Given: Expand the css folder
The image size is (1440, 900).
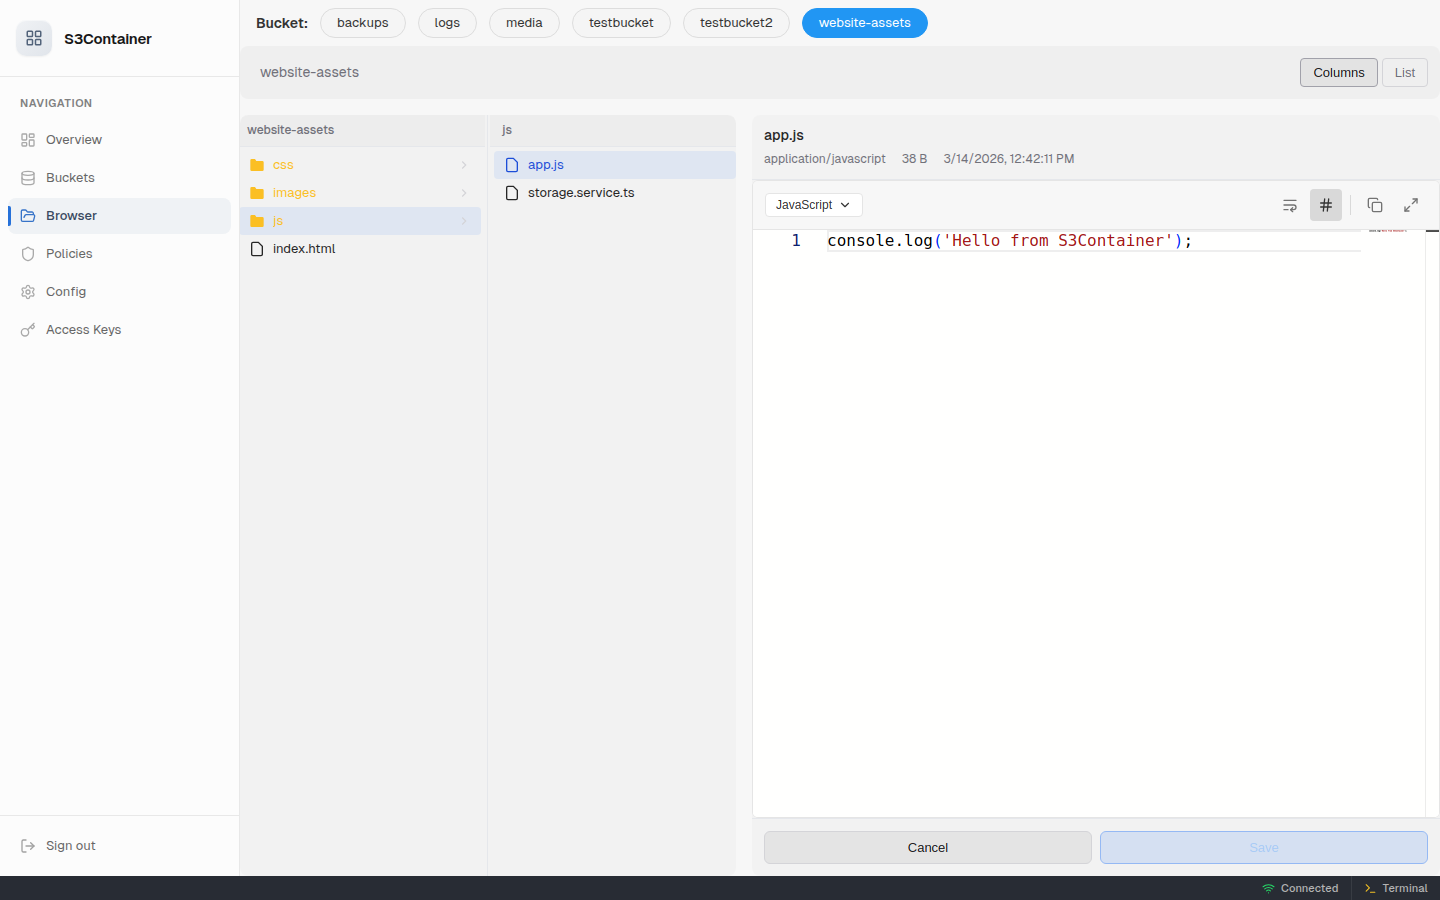Looking at the screenshot, I should coord(284,164).
